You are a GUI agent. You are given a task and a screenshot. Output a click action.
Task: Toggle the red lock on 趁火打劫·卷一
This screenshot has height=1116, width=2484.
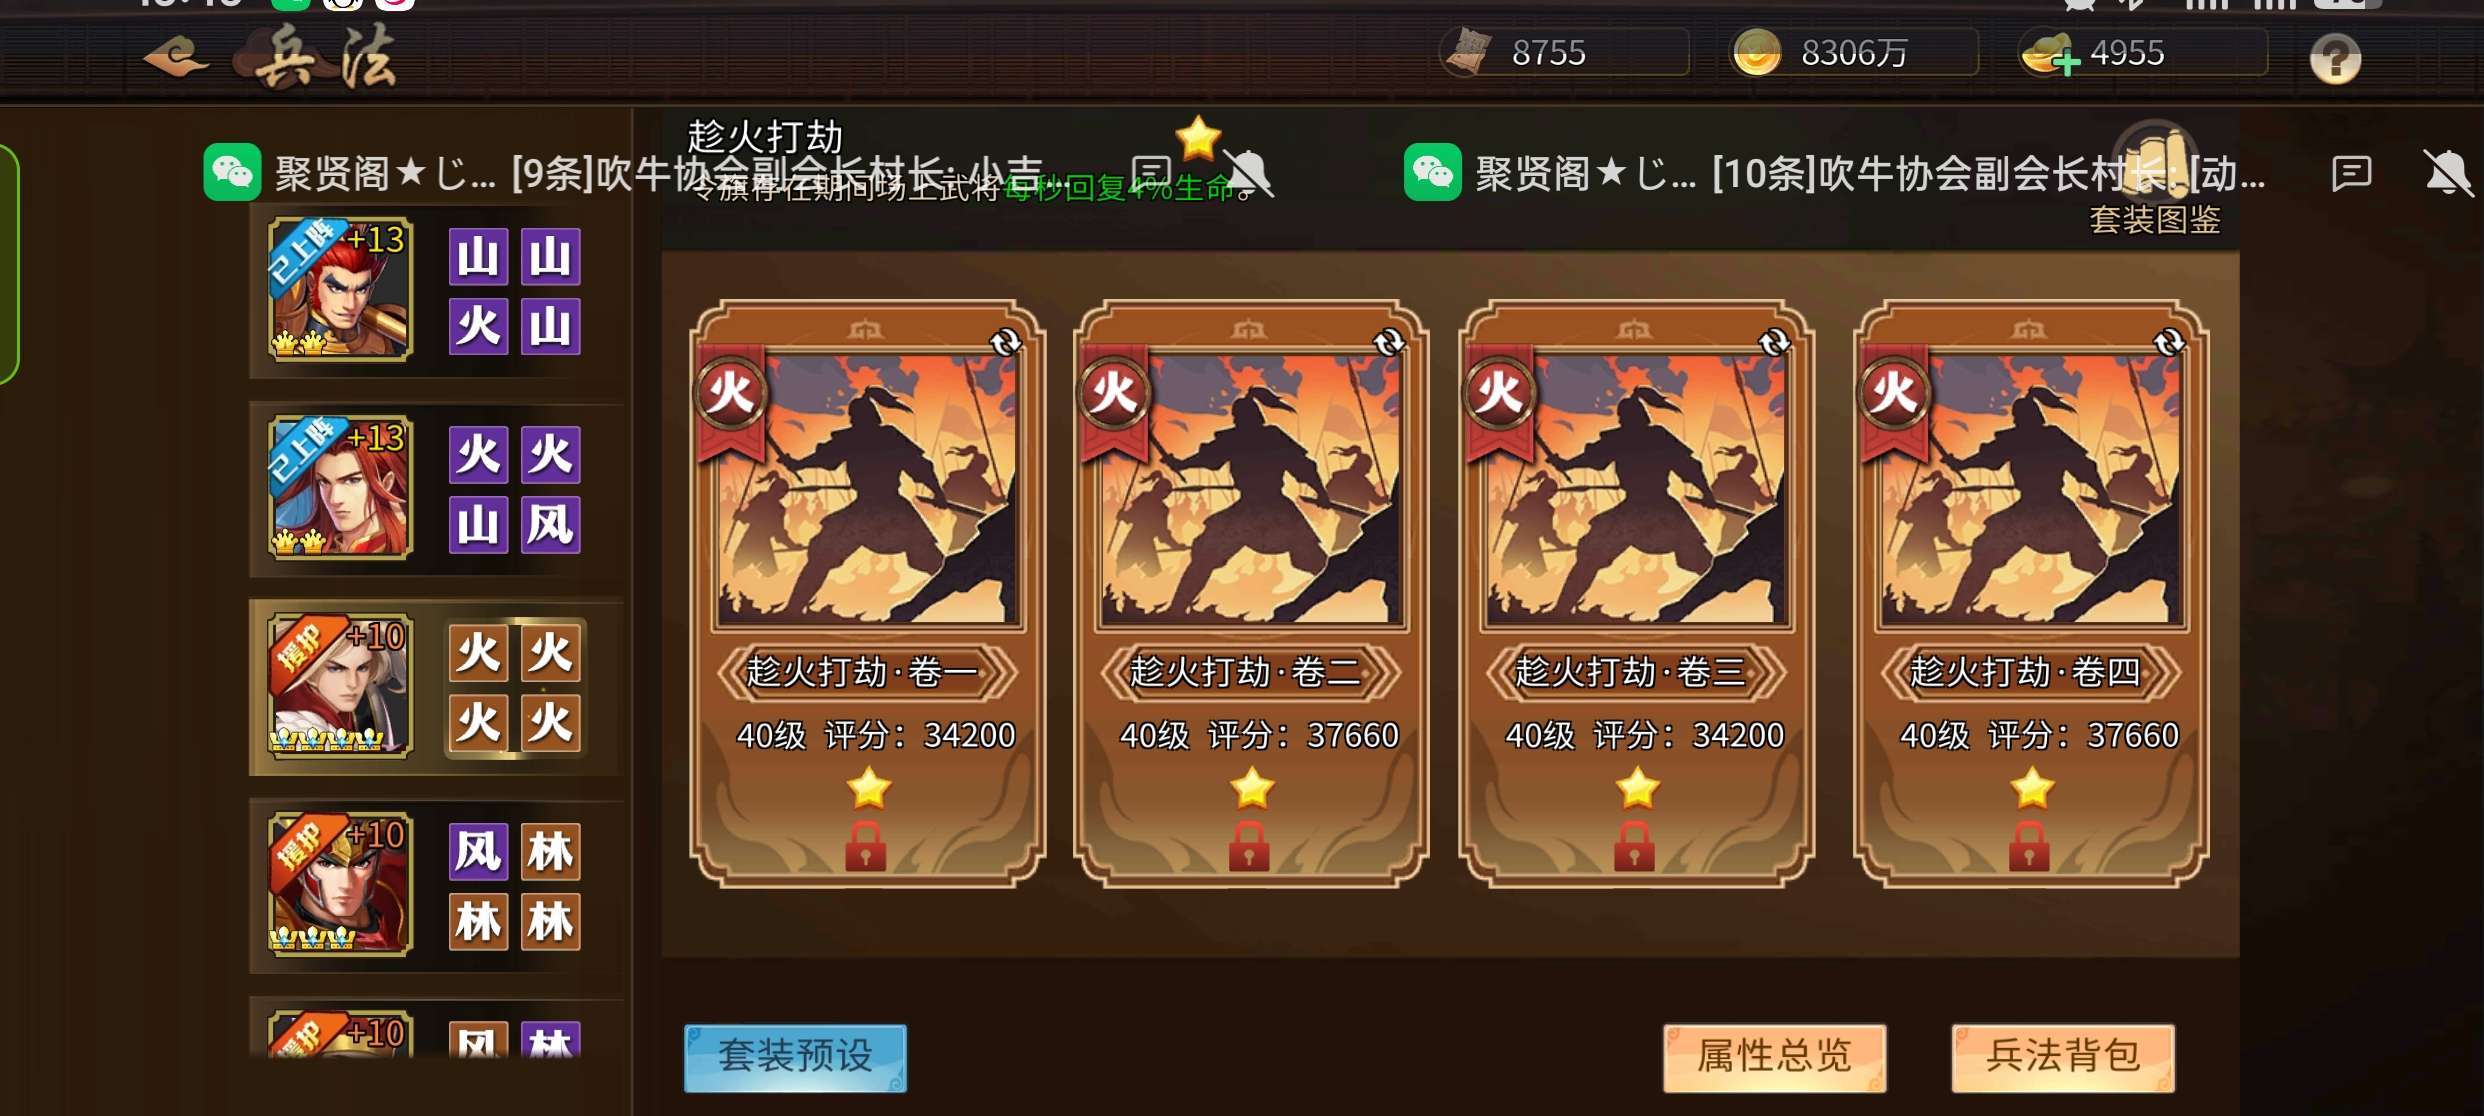(866, 846)
